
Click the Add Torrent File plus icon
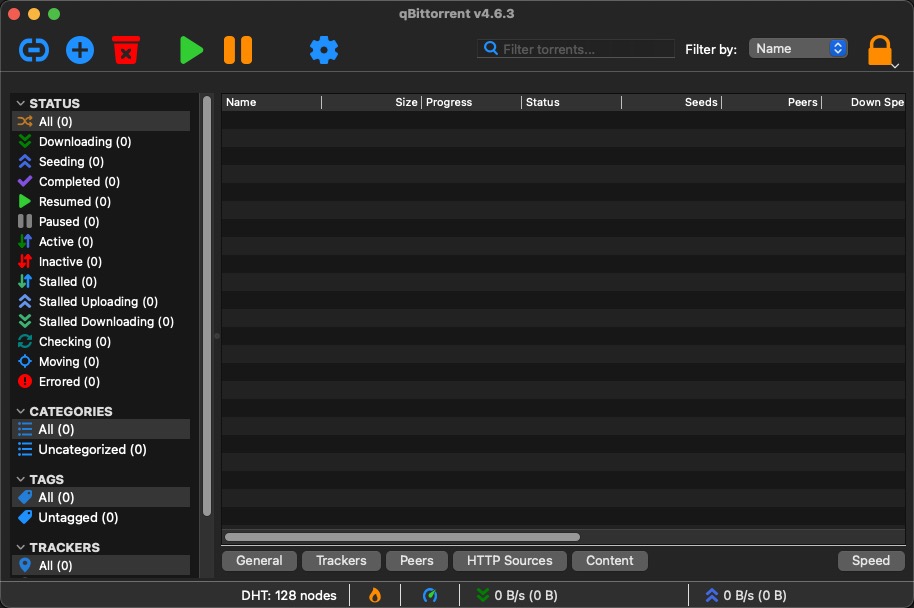tap(79, 49)
